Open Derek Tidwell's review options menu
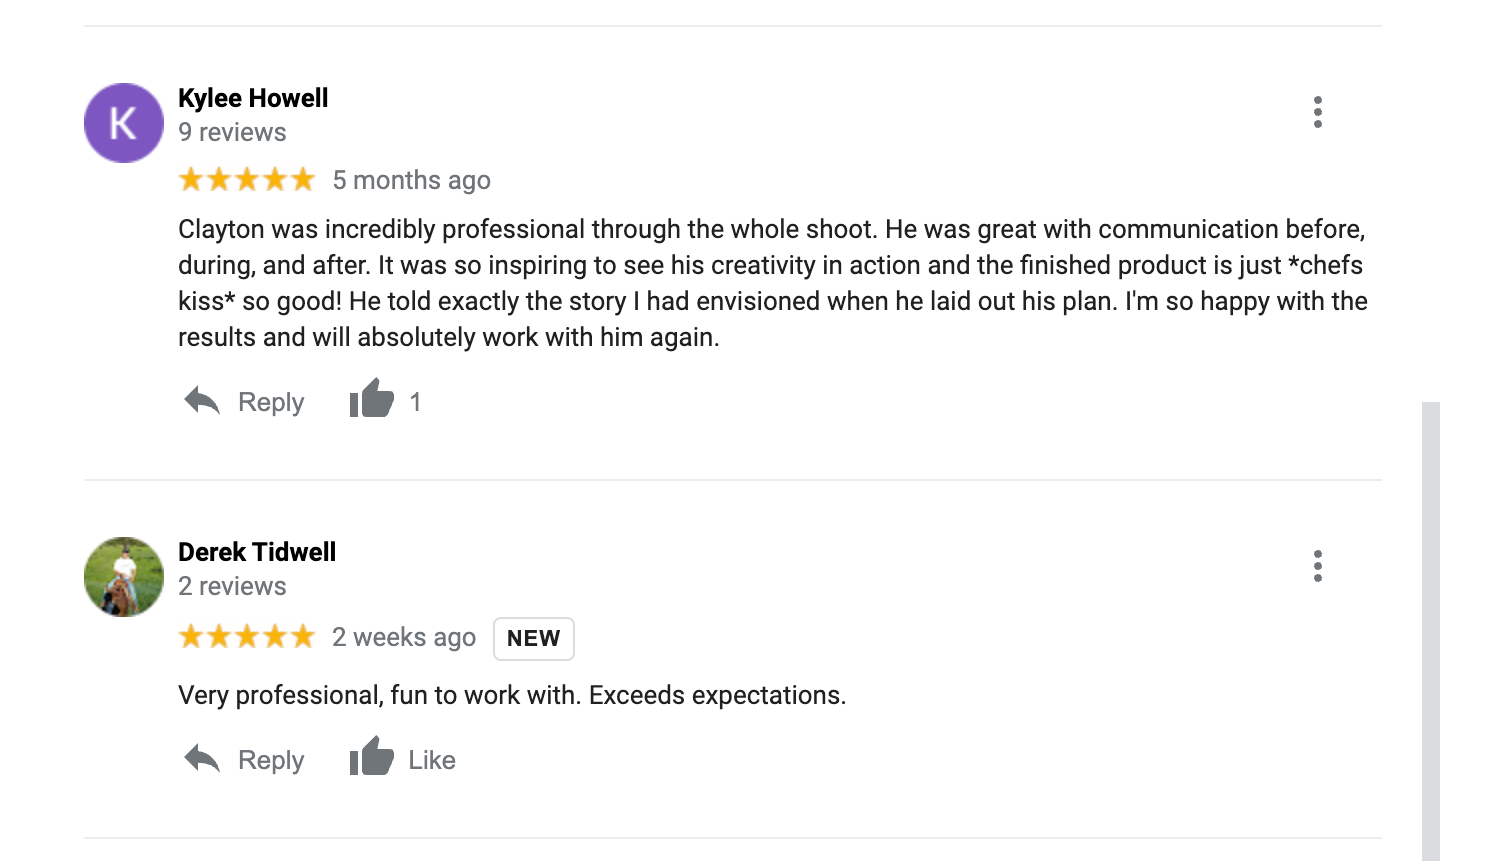1486x861 pixels. [1317, 566]
